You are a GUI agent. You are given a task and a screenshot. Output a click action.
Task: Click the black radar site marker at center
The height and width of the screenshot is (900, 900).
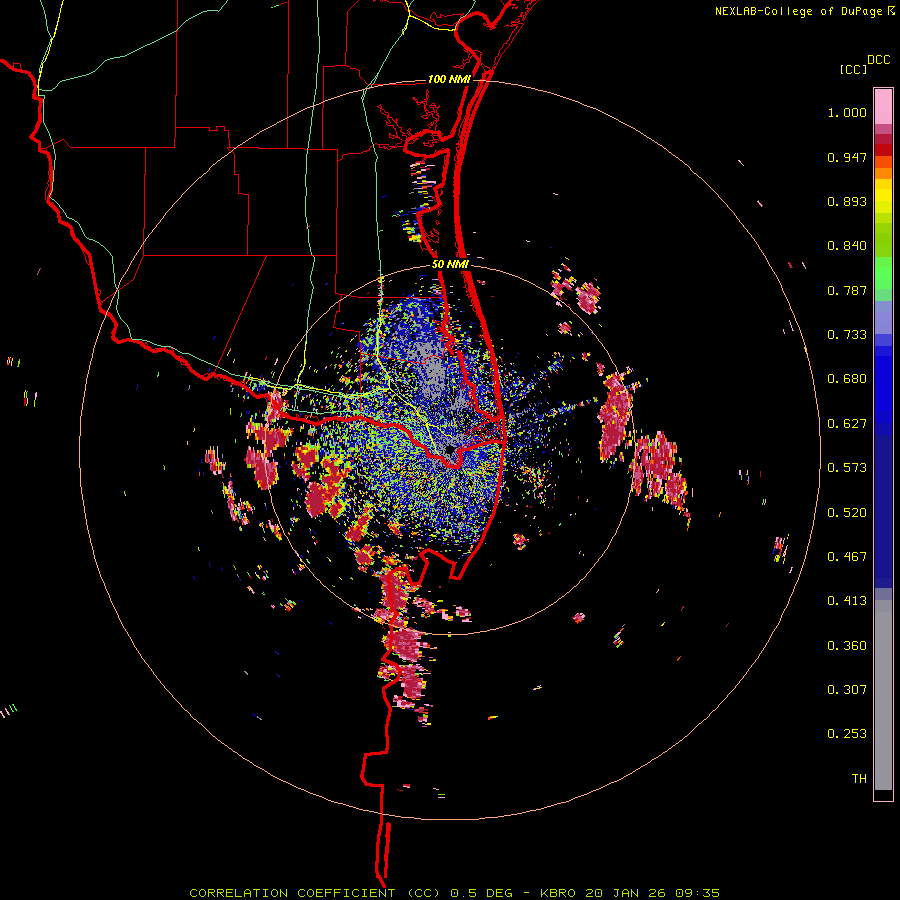point(451,448)
